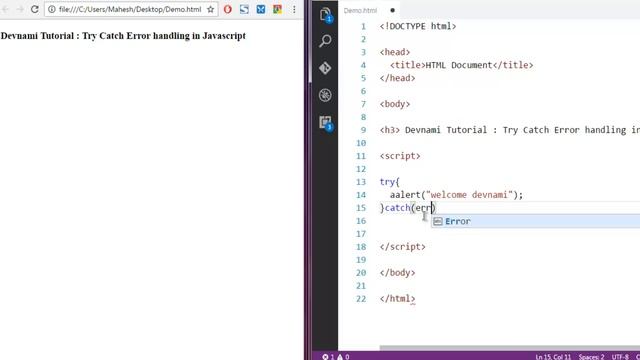Open the Debug view in activity bar
640x360 pixels.
pyautogui.click(x=325, y=95)
